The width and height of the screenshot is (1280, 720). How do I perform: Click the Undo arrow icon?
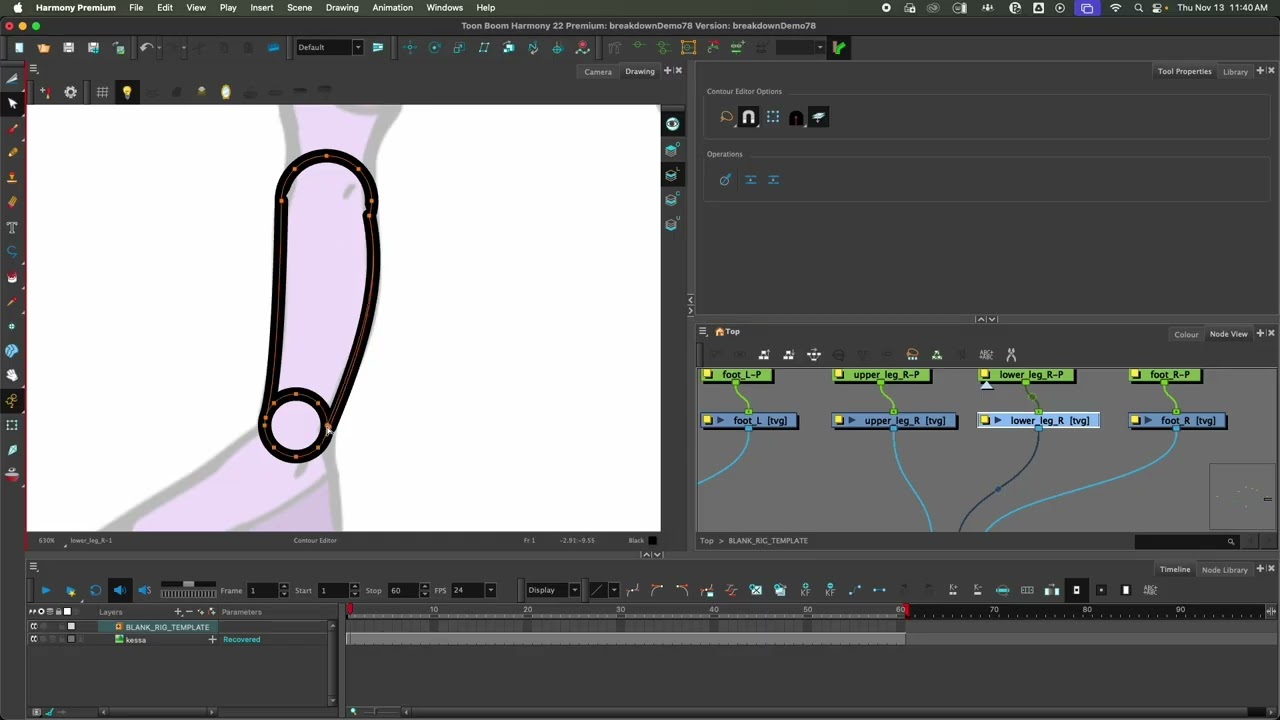click(x=146, y=47)
